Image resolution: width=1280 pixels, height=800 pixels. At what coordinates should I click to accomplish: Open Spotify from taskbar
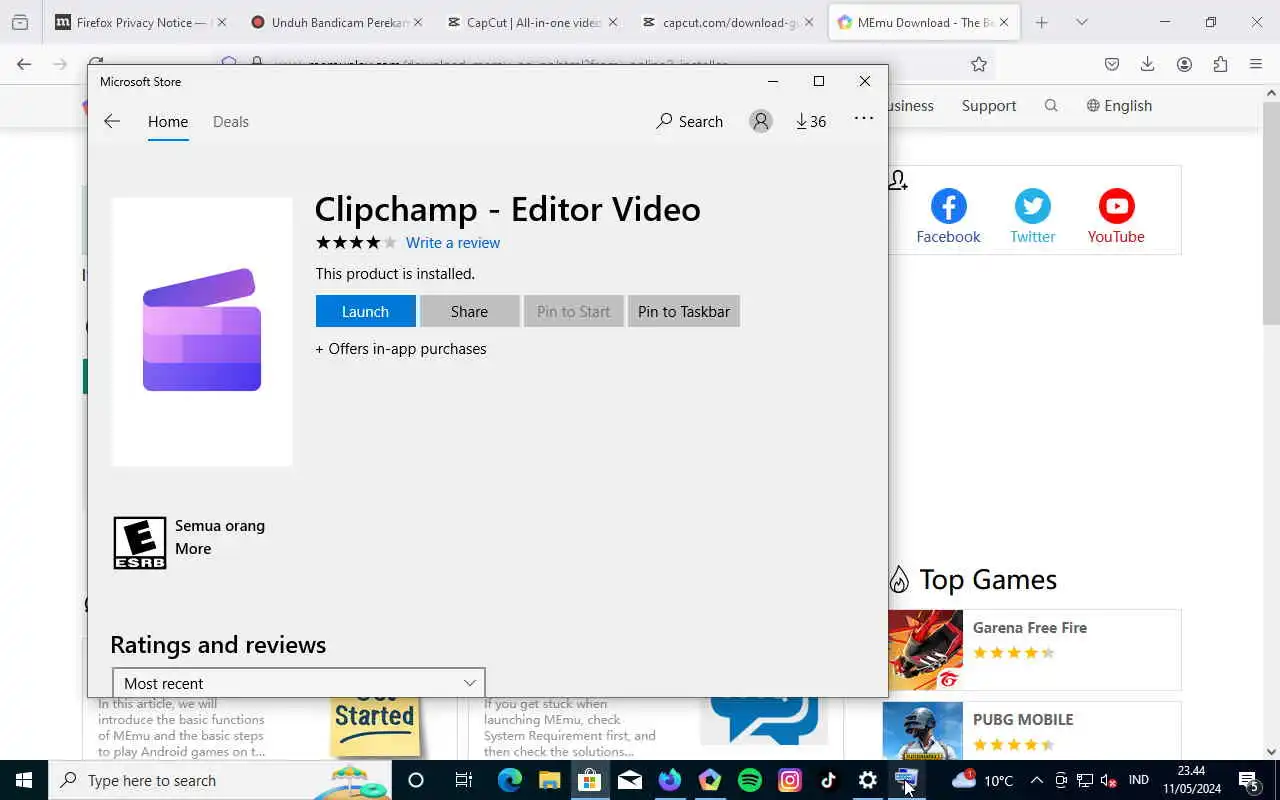749,780
